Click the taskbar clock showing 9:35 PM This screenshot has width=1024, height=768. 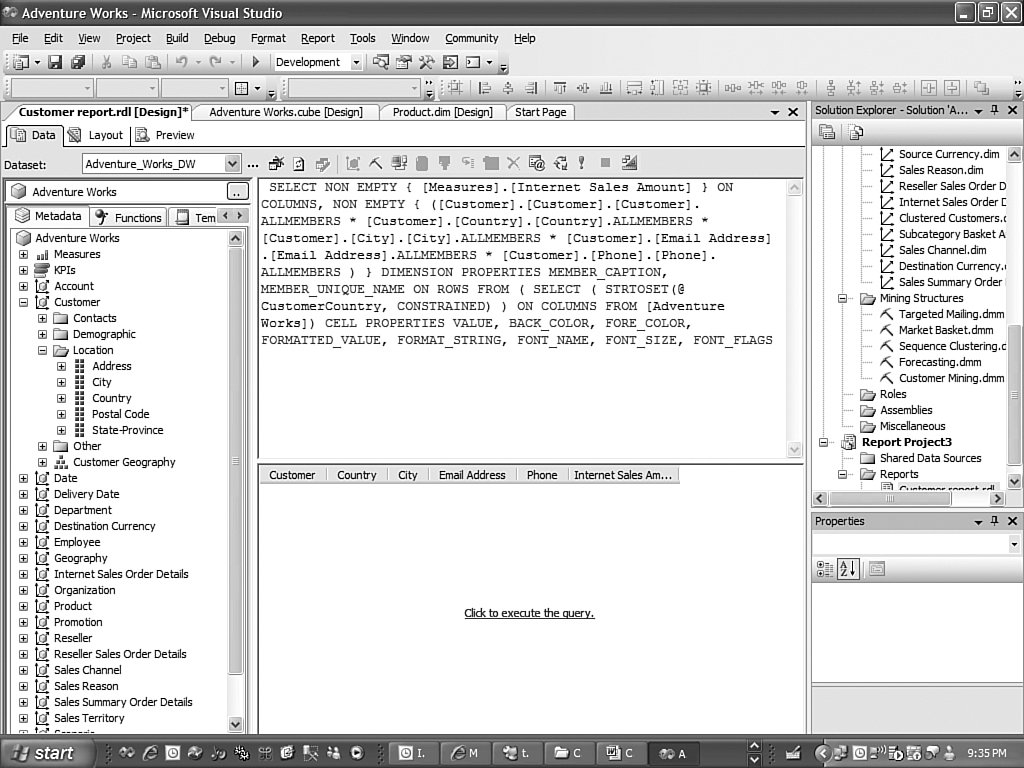(987, 754)
